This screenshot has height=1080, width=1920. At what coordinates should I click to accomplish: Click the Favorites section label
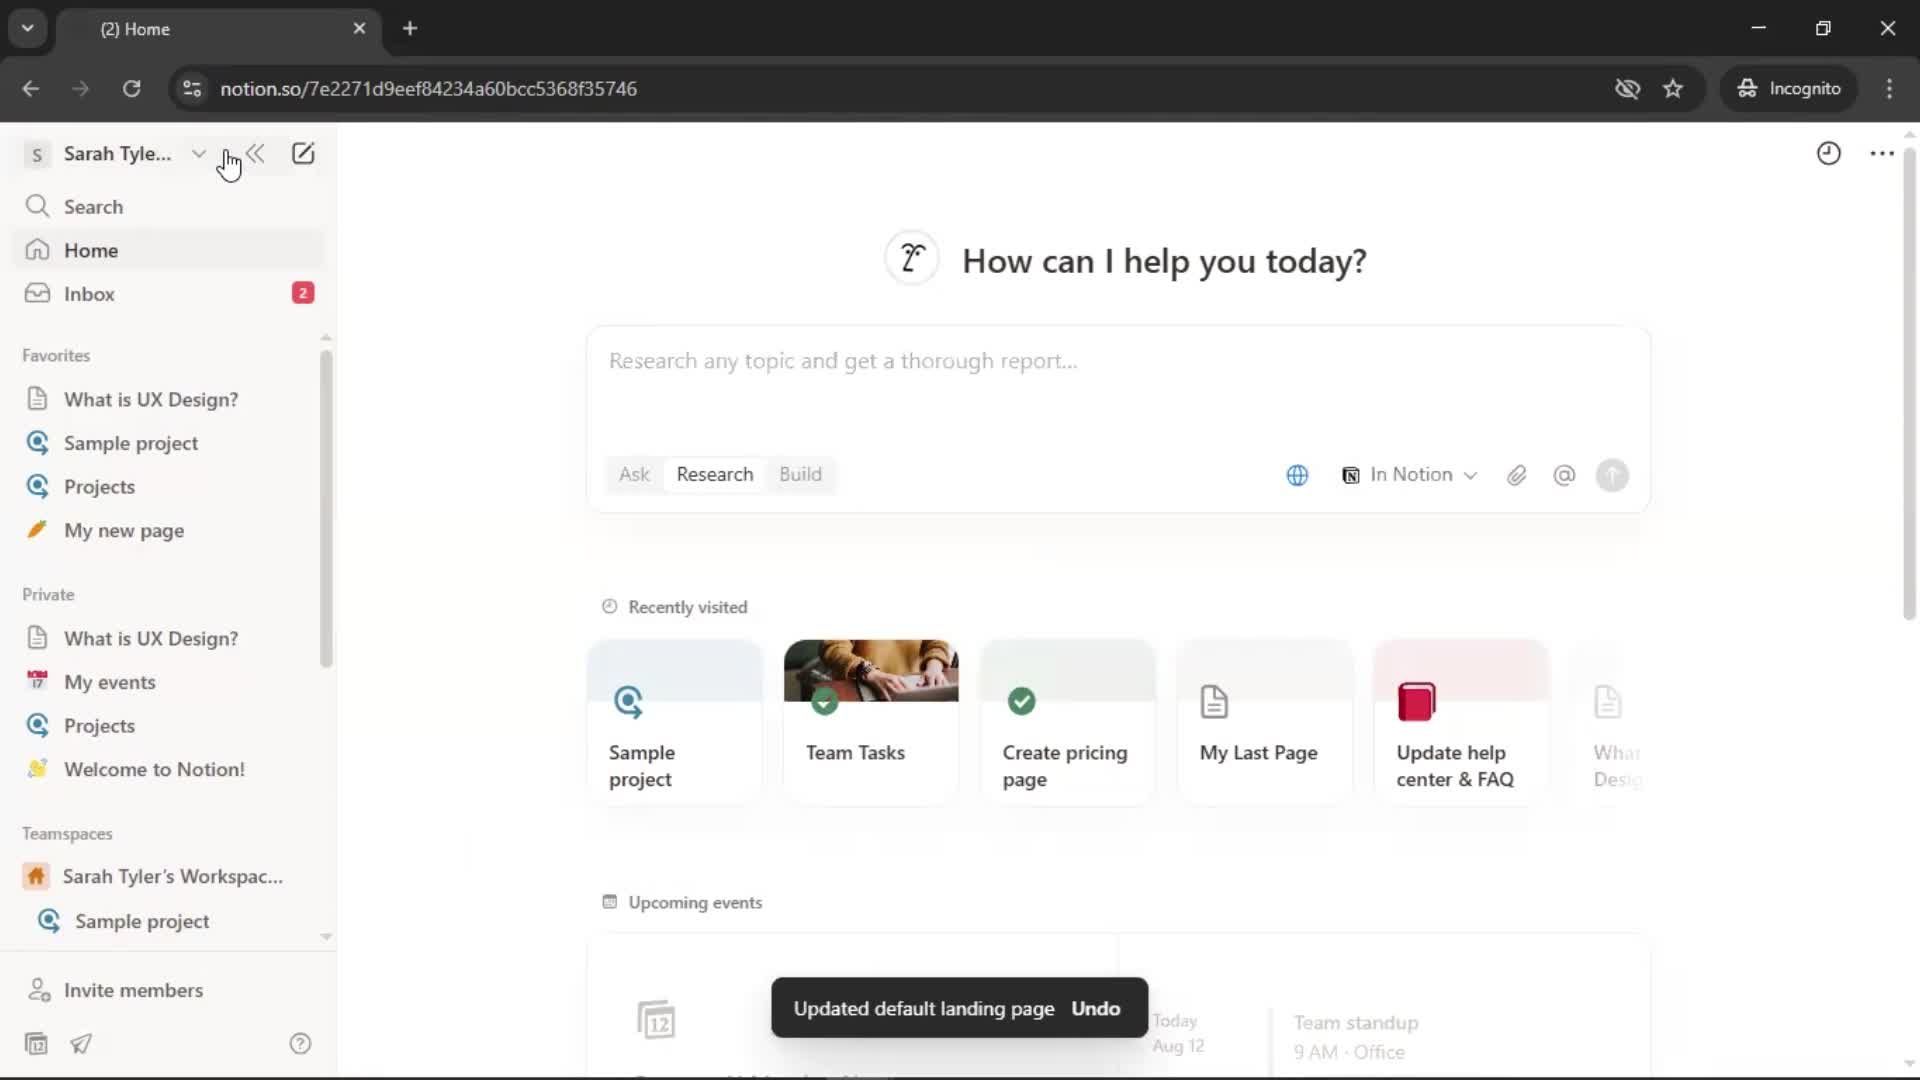click(x=56, y=356)
